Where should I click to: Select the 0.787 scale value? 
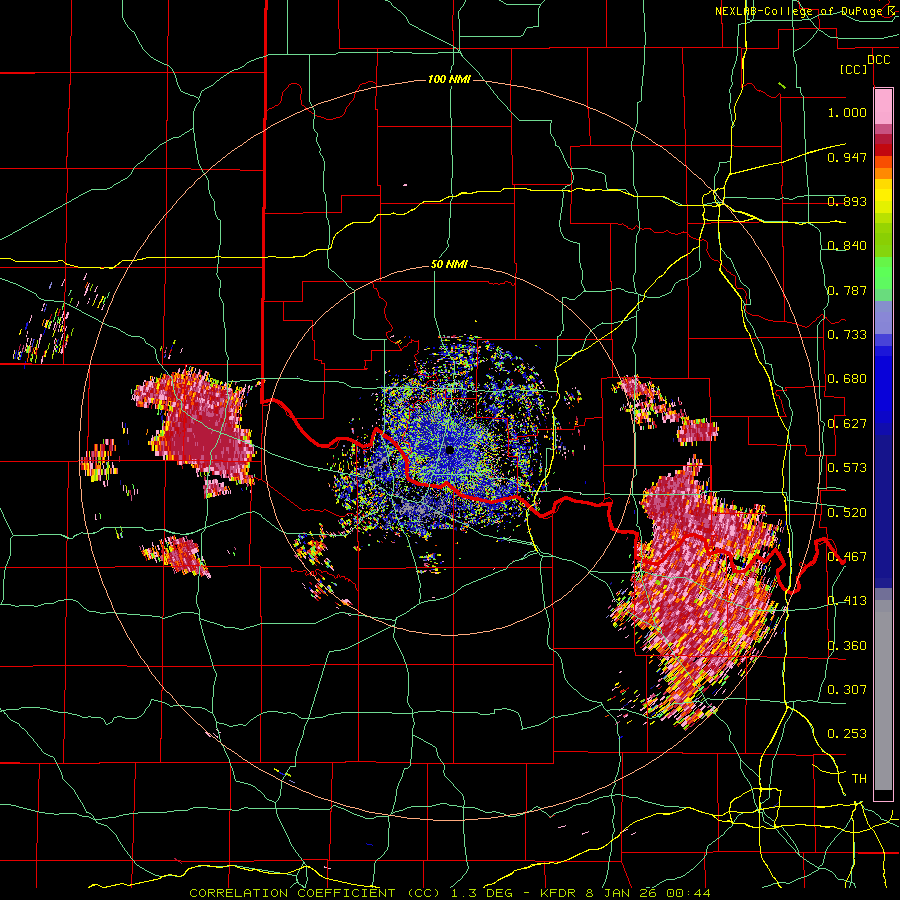847,290
